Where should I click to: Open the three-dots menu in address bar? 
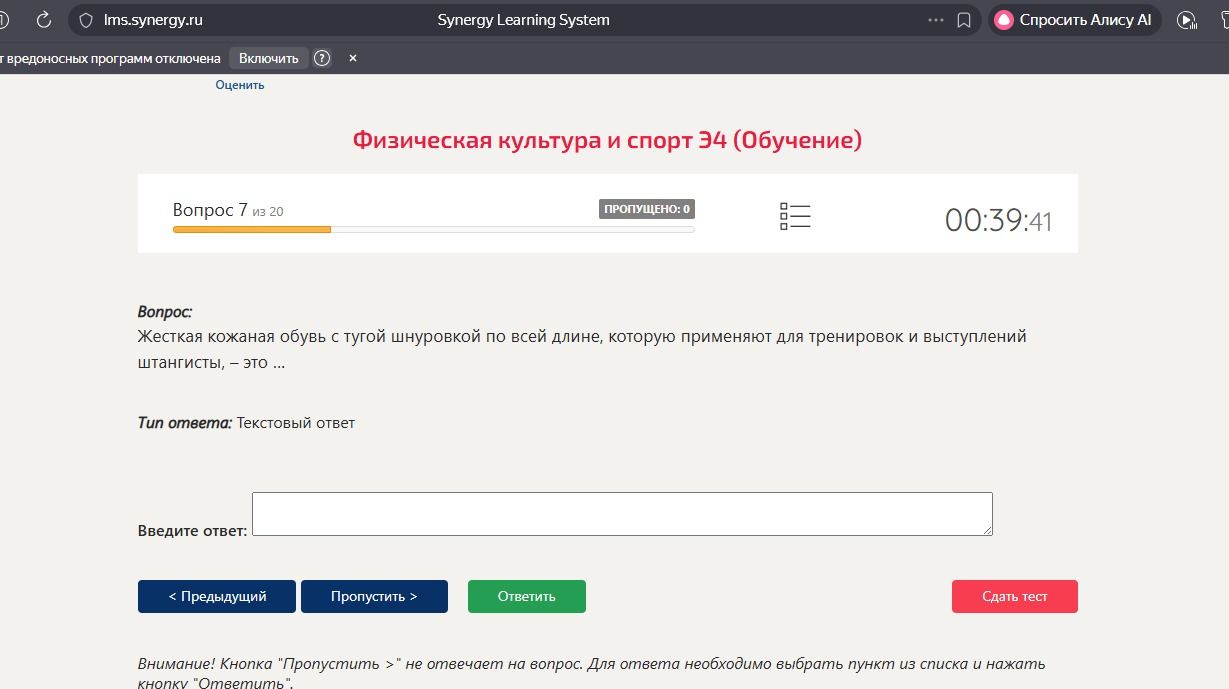pyautogui.click(x=936, y=20)
